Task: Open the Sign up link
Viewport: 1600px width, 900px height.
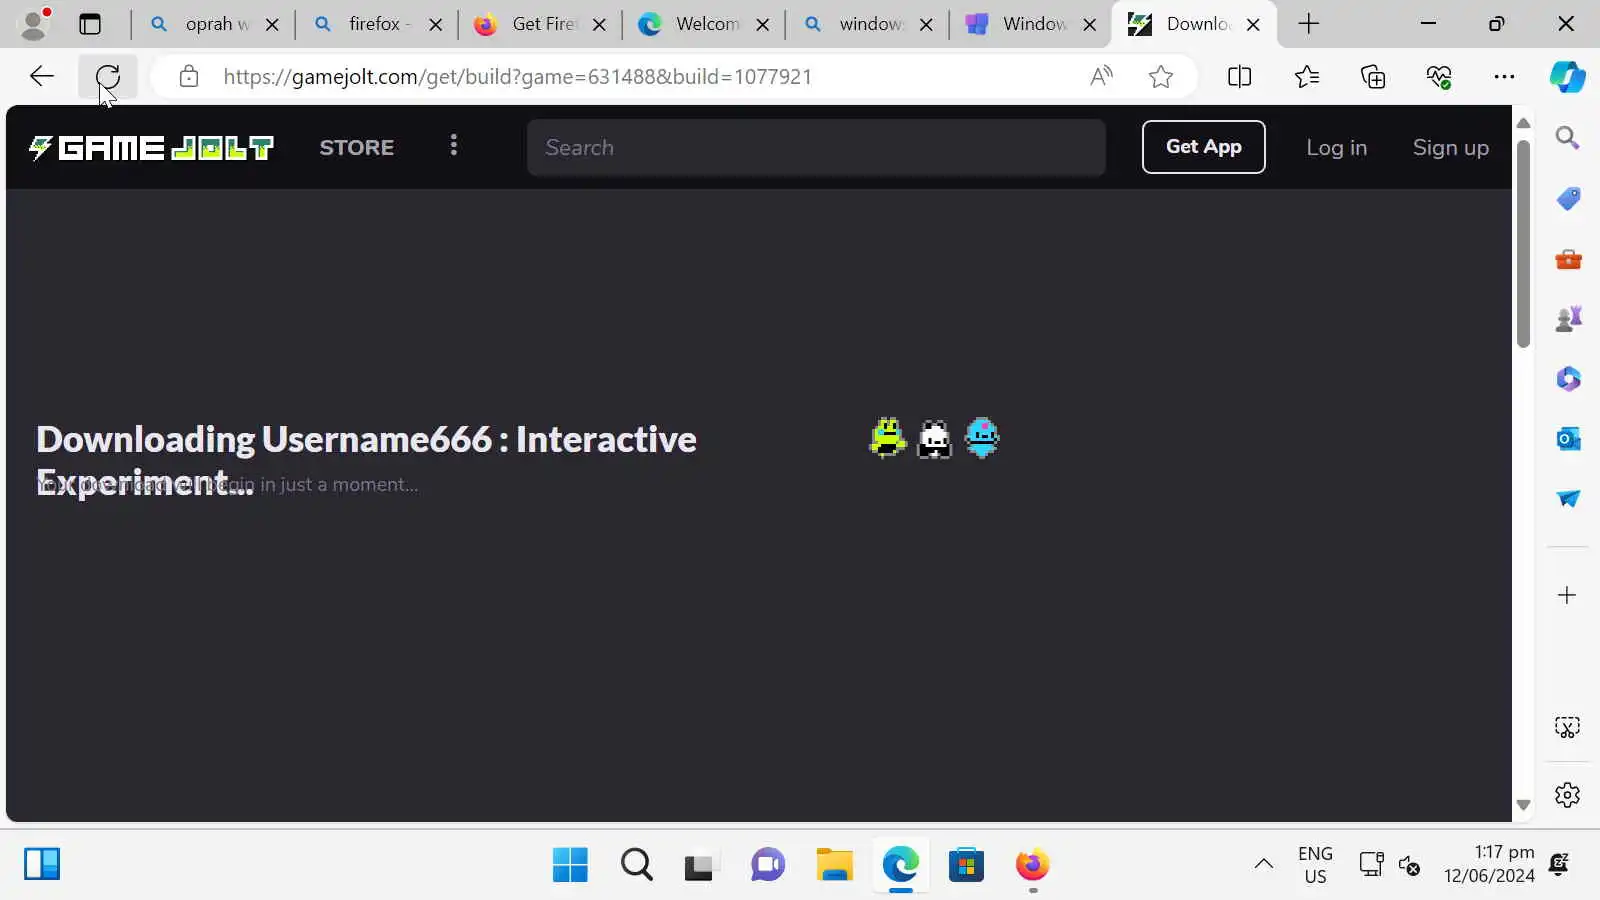Action: click(x=1451, y=147)
